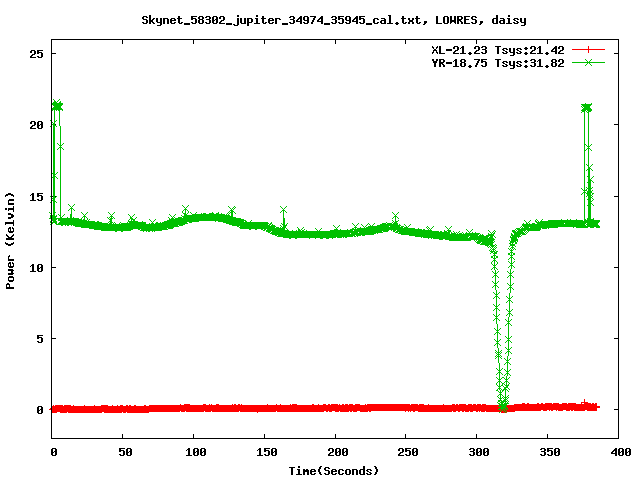Click the bottom of the green dip near 320 seconds

click(x=503, y=406)
